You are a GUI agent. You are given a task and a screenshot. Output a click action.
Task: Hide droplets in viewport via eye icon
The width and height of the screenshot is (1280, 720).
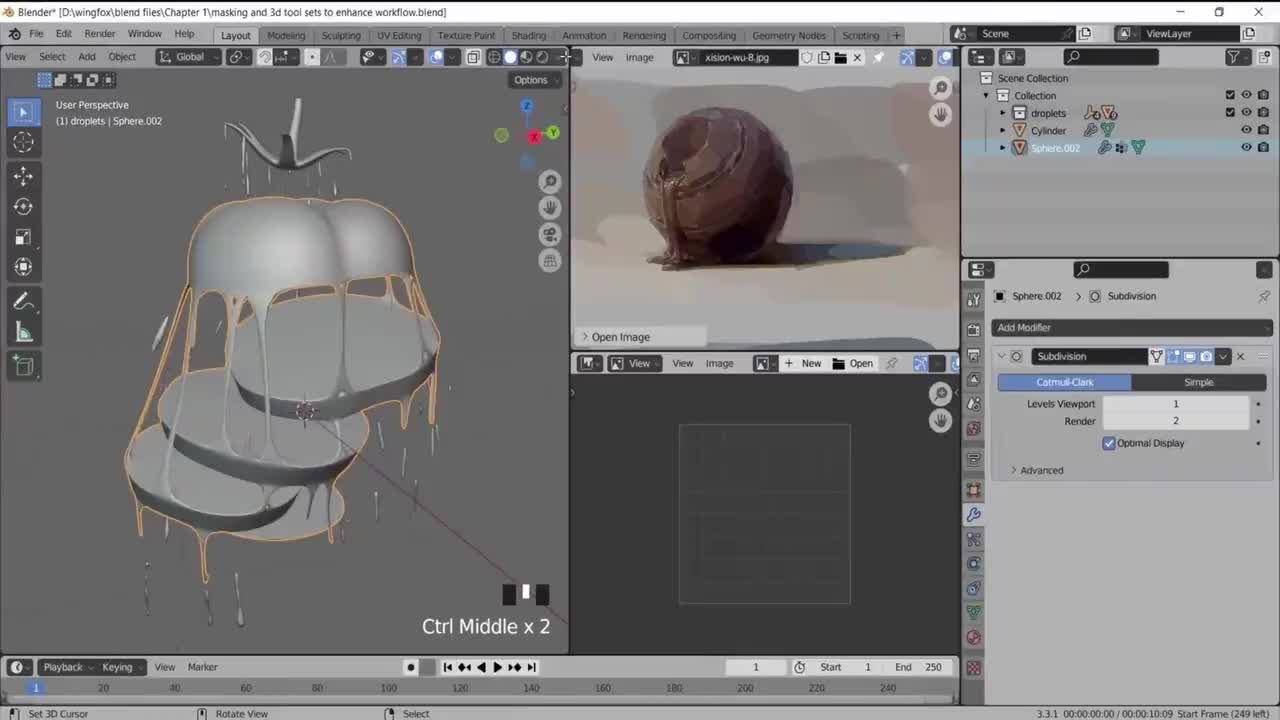click(x=1246, y=113)
